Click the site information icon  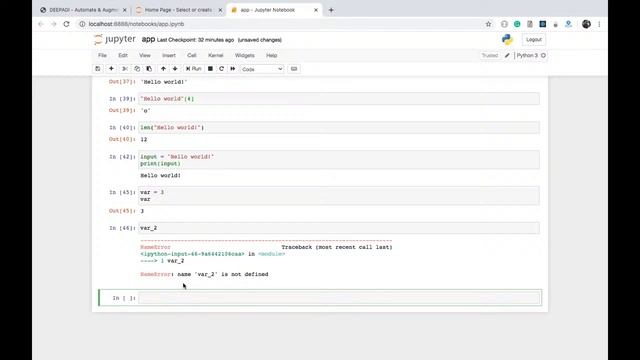pyautogui.click(x=82, y=24)
